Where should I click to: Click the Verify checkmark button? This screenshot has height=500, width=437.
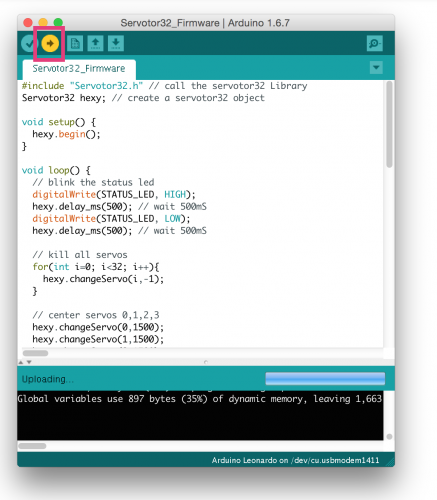[28, 44]
